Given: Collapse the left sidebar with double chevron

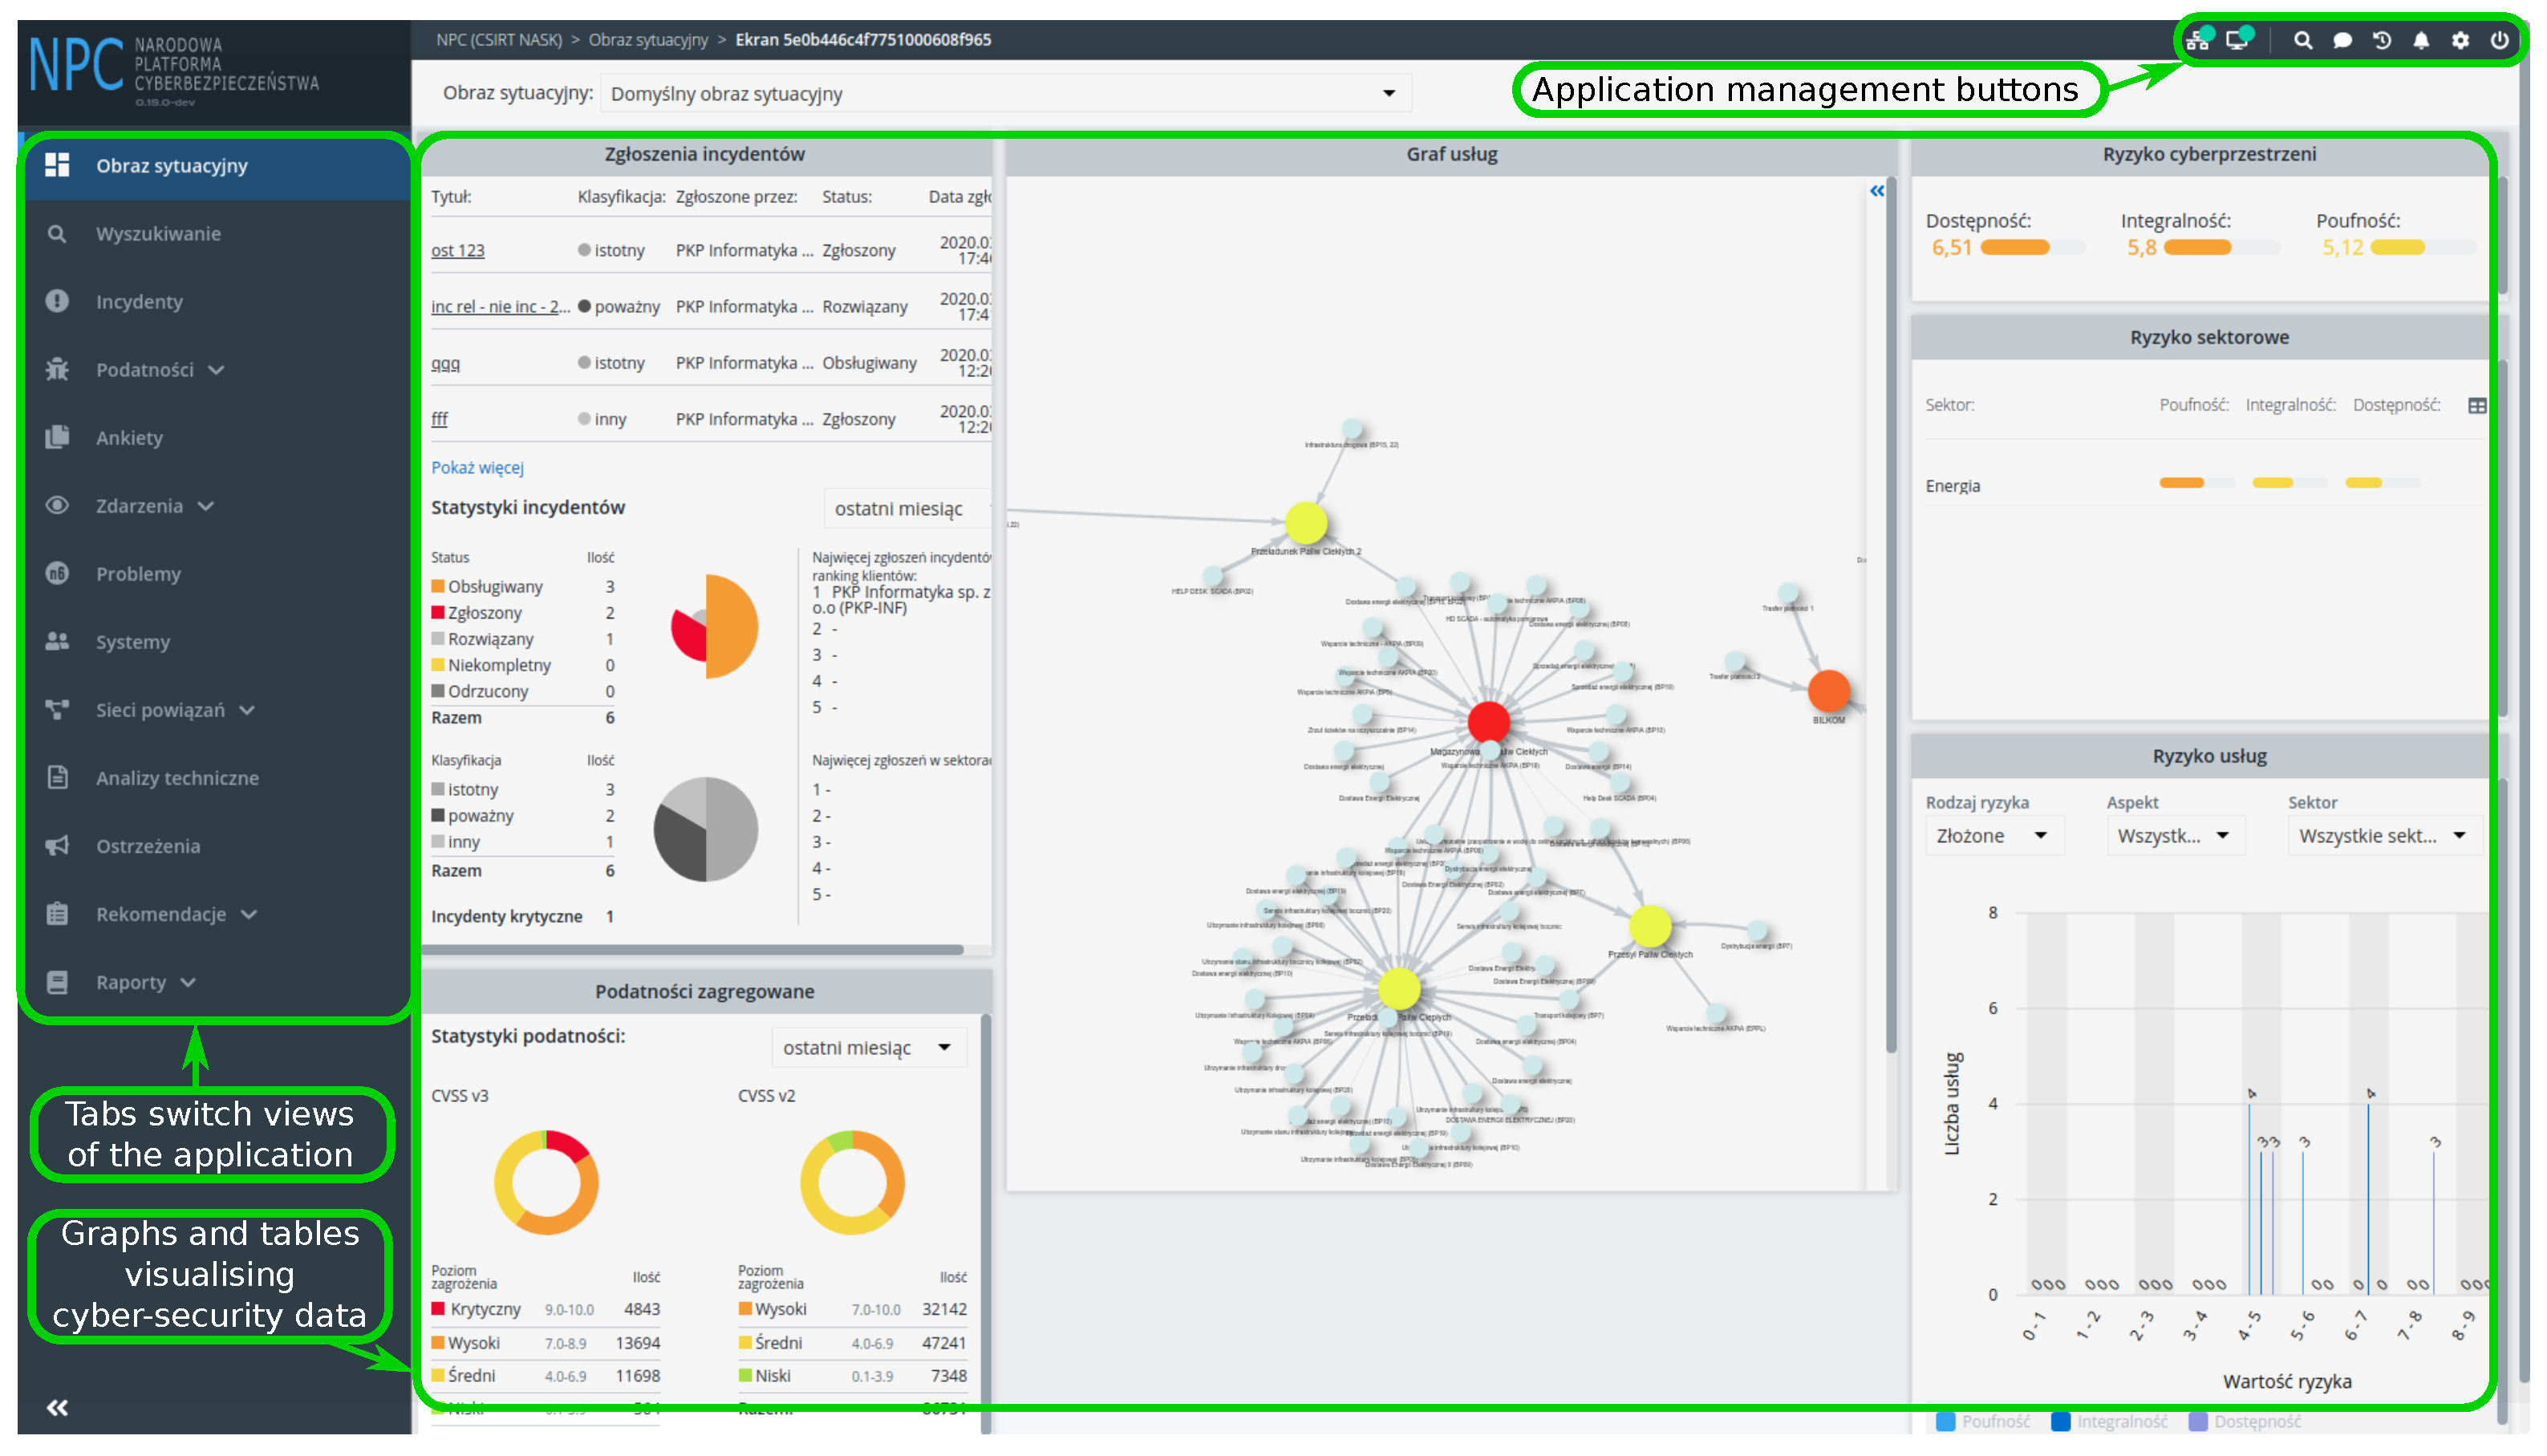Looking at the screenshot, I should tap(57, 1408).
